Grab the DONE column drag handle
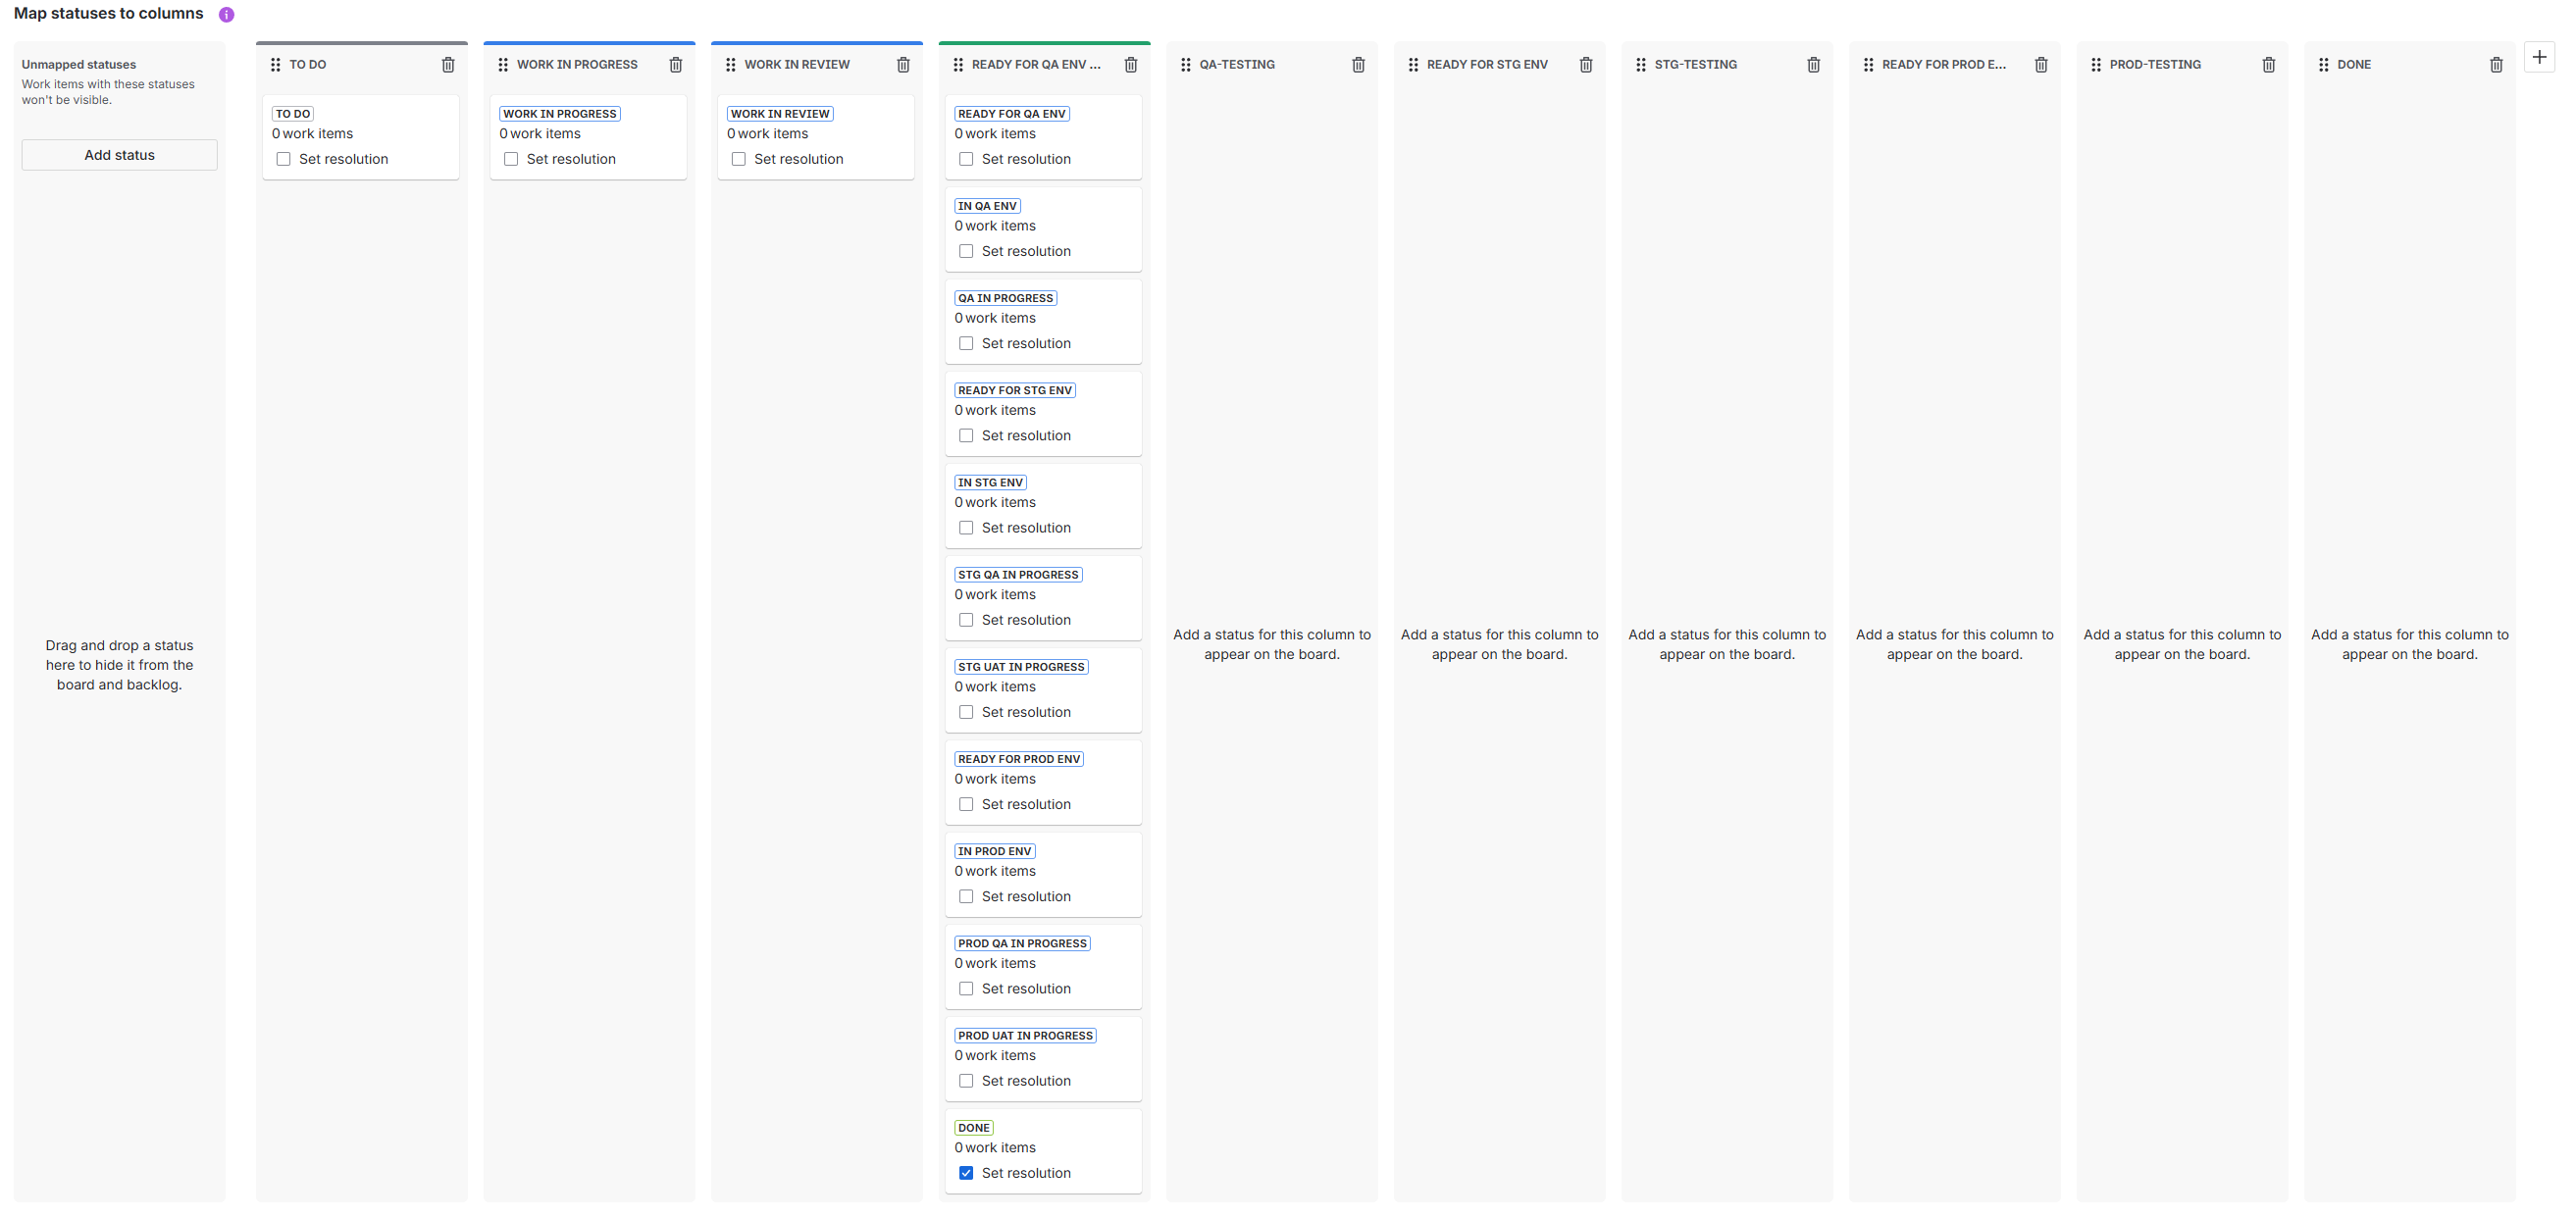This screenshot has width=2576, height=1218. click(2324, 65)
